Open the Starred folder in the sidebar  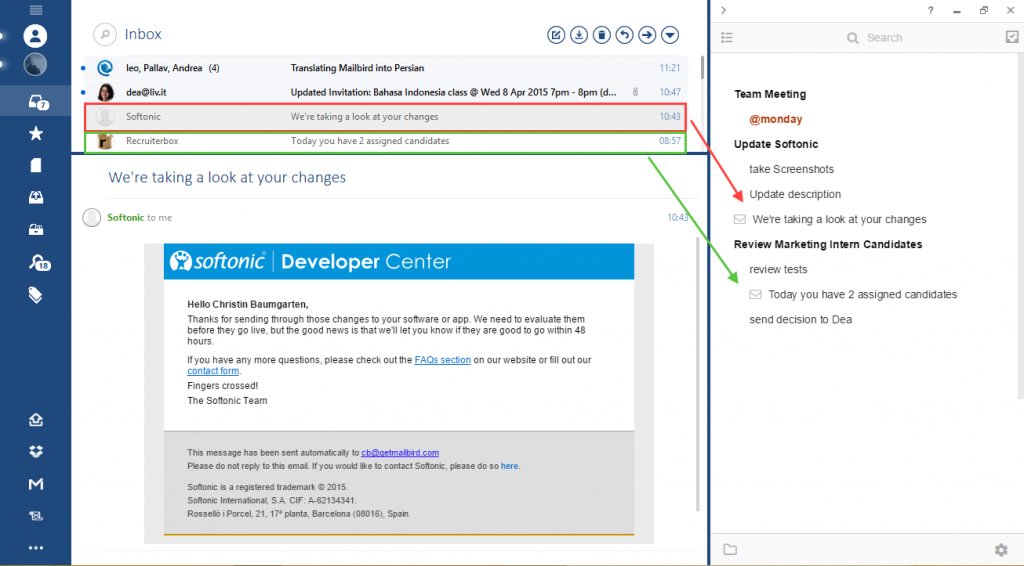click(x=36, y=133)
